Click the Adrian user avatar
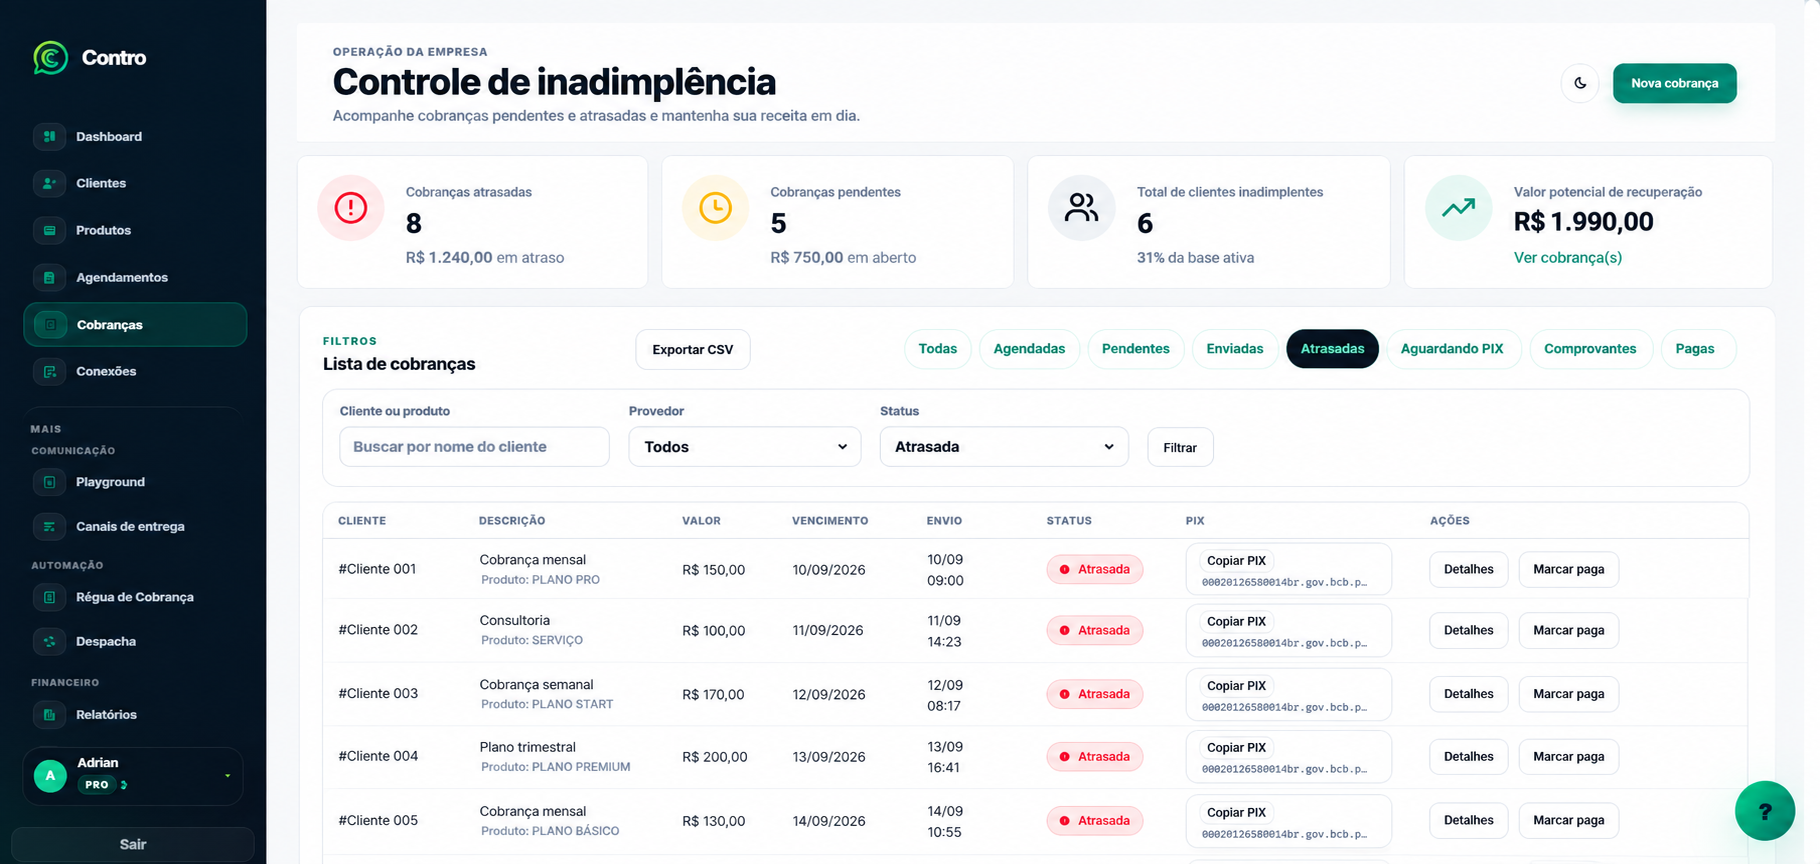Image resolution: width=1820 pixels, height=864 pixels. (50, 776)
